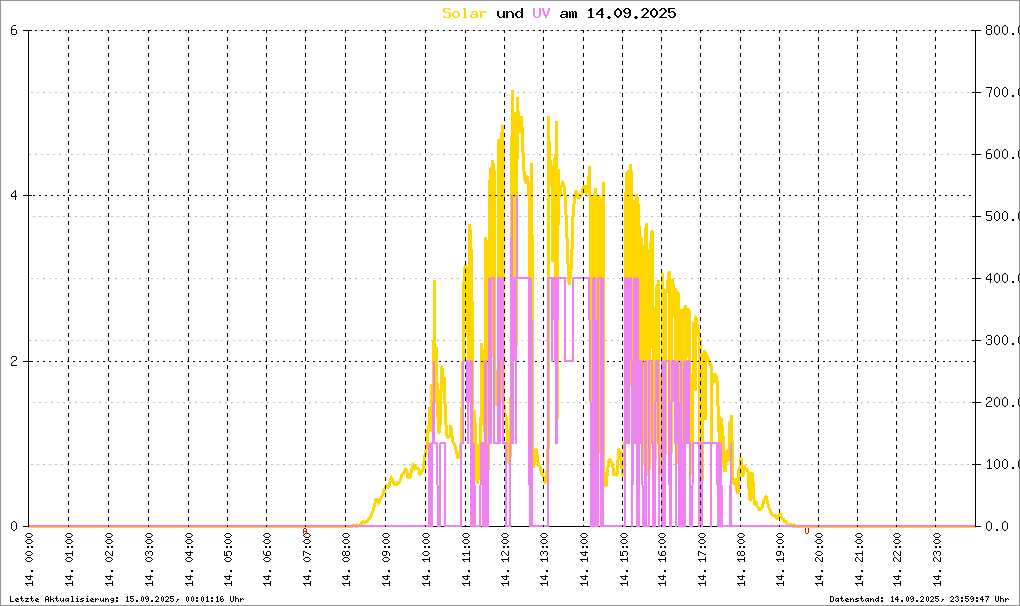This screenshot has width=1020, height=606.
Task: Click the x-axis label '14. 08:00'
Action: click(x=346, y=560)
